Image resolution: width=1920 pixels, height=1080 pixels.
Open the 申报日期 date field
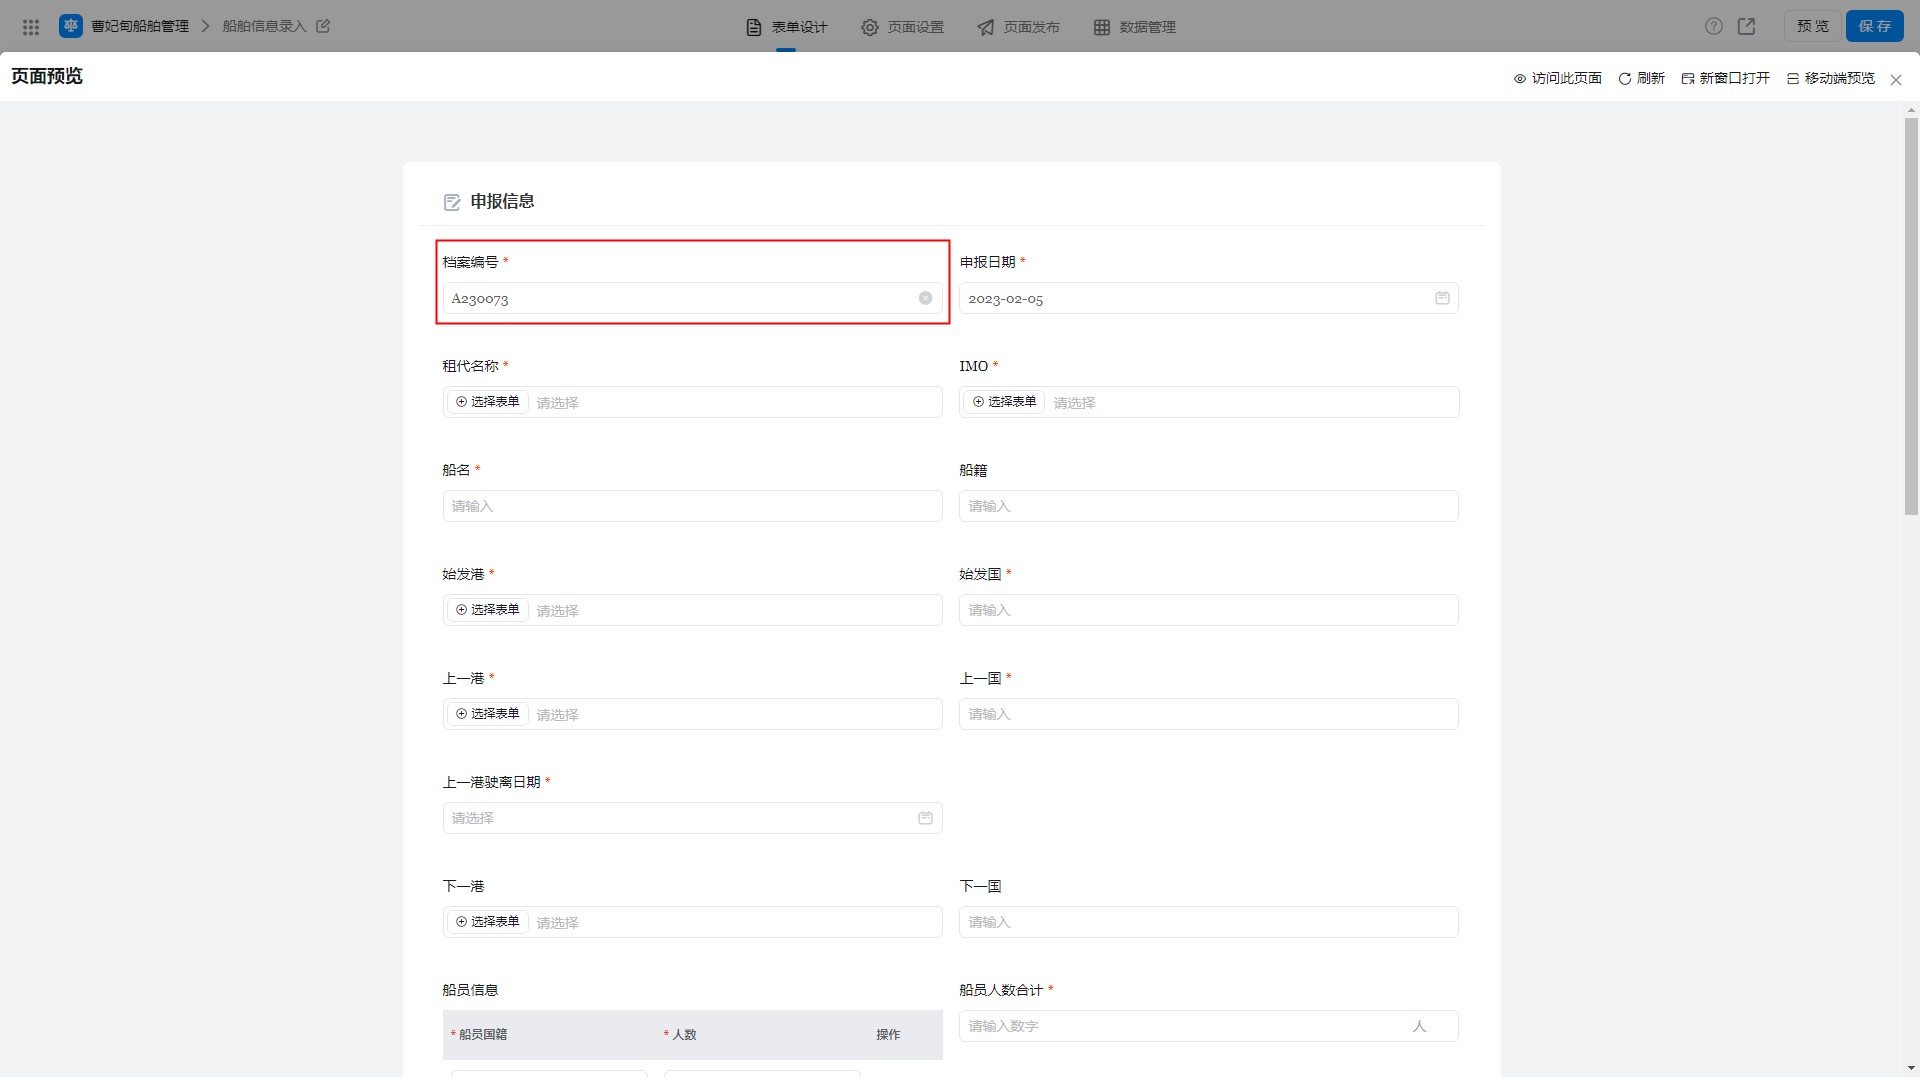coord(1208,298)
